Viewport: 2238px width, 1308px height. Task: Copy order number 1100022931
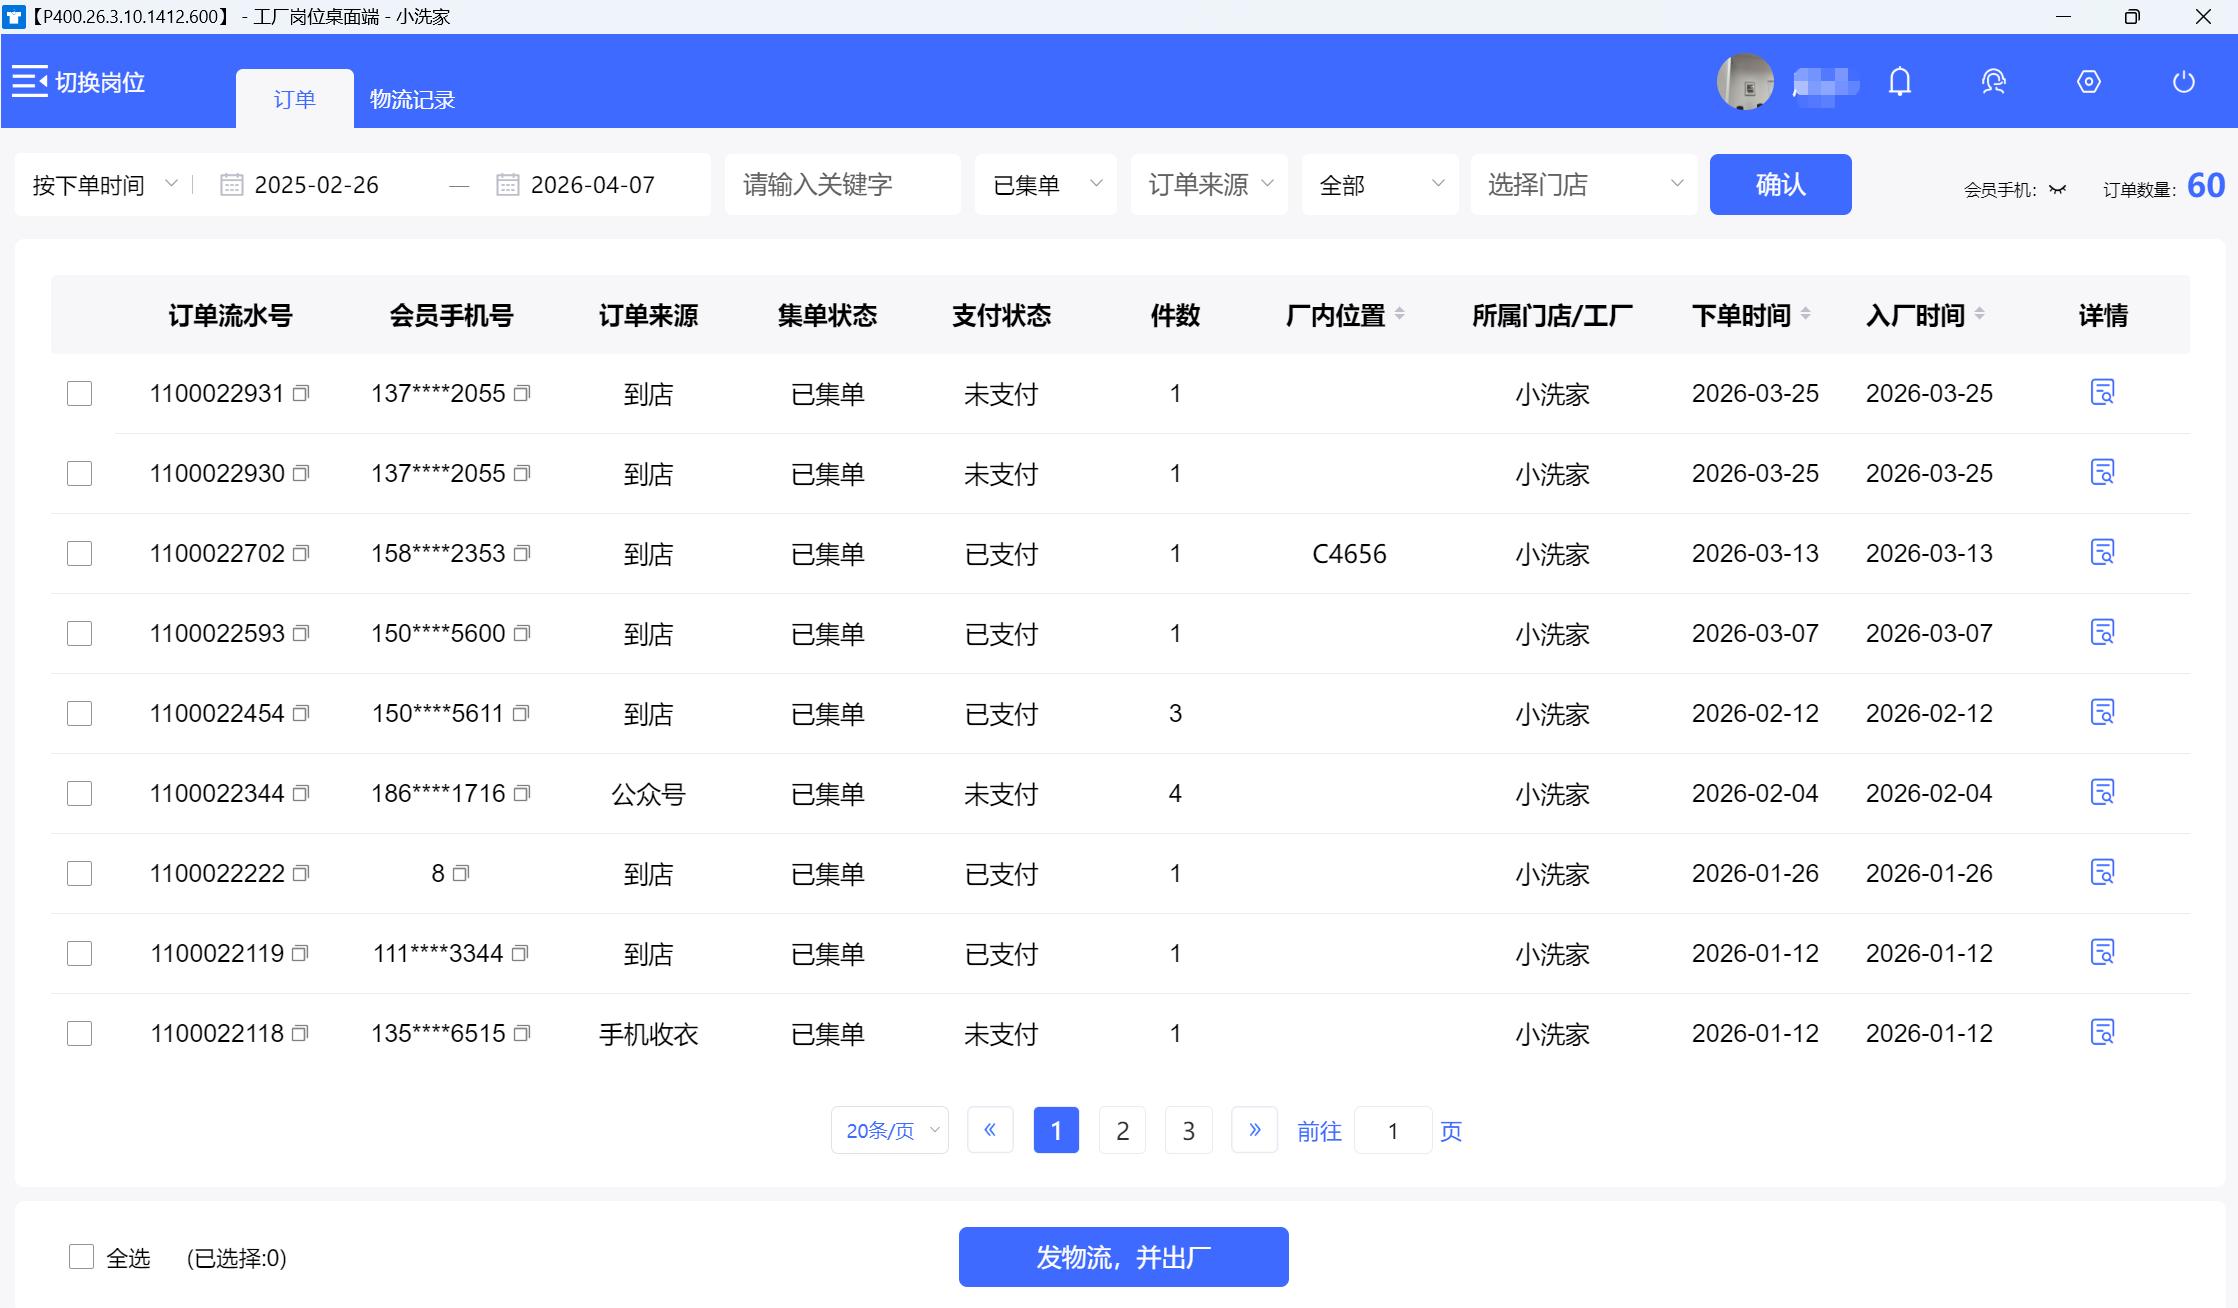click(301, 393)
